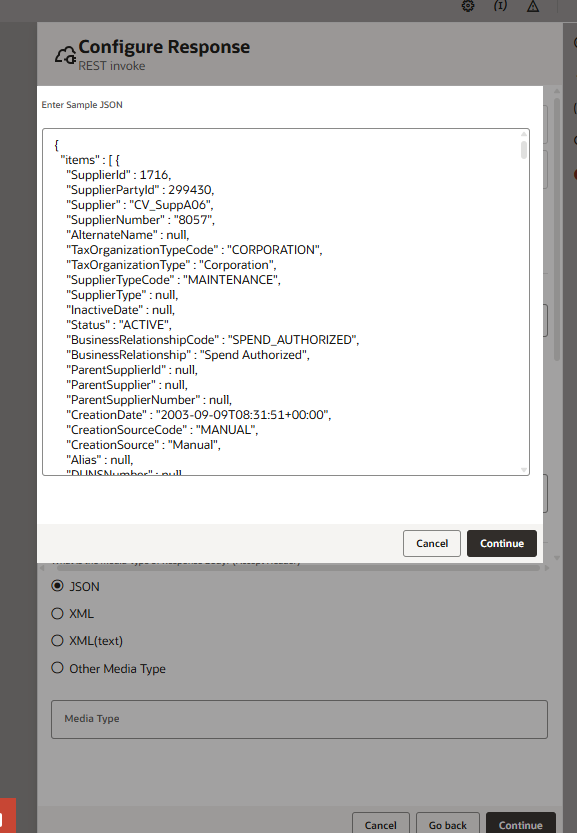
Task: Click into the Media Type input field
Action: click(299, 719)
